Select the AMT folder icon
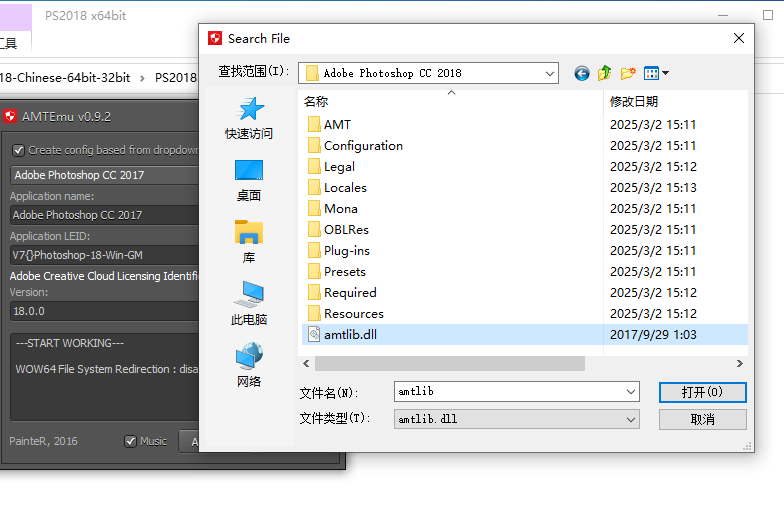 coord(314,124)
